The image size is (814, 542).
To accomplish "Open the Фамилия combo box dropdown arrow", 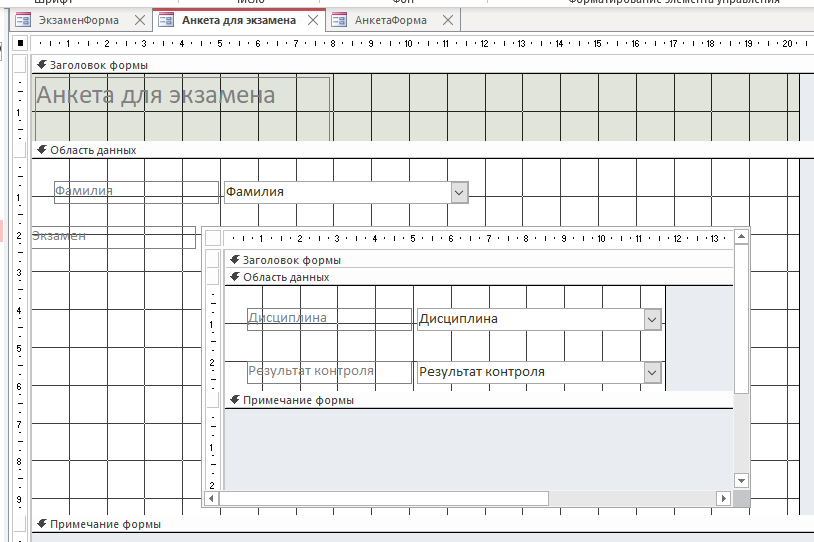I will (x=459, y=193).
